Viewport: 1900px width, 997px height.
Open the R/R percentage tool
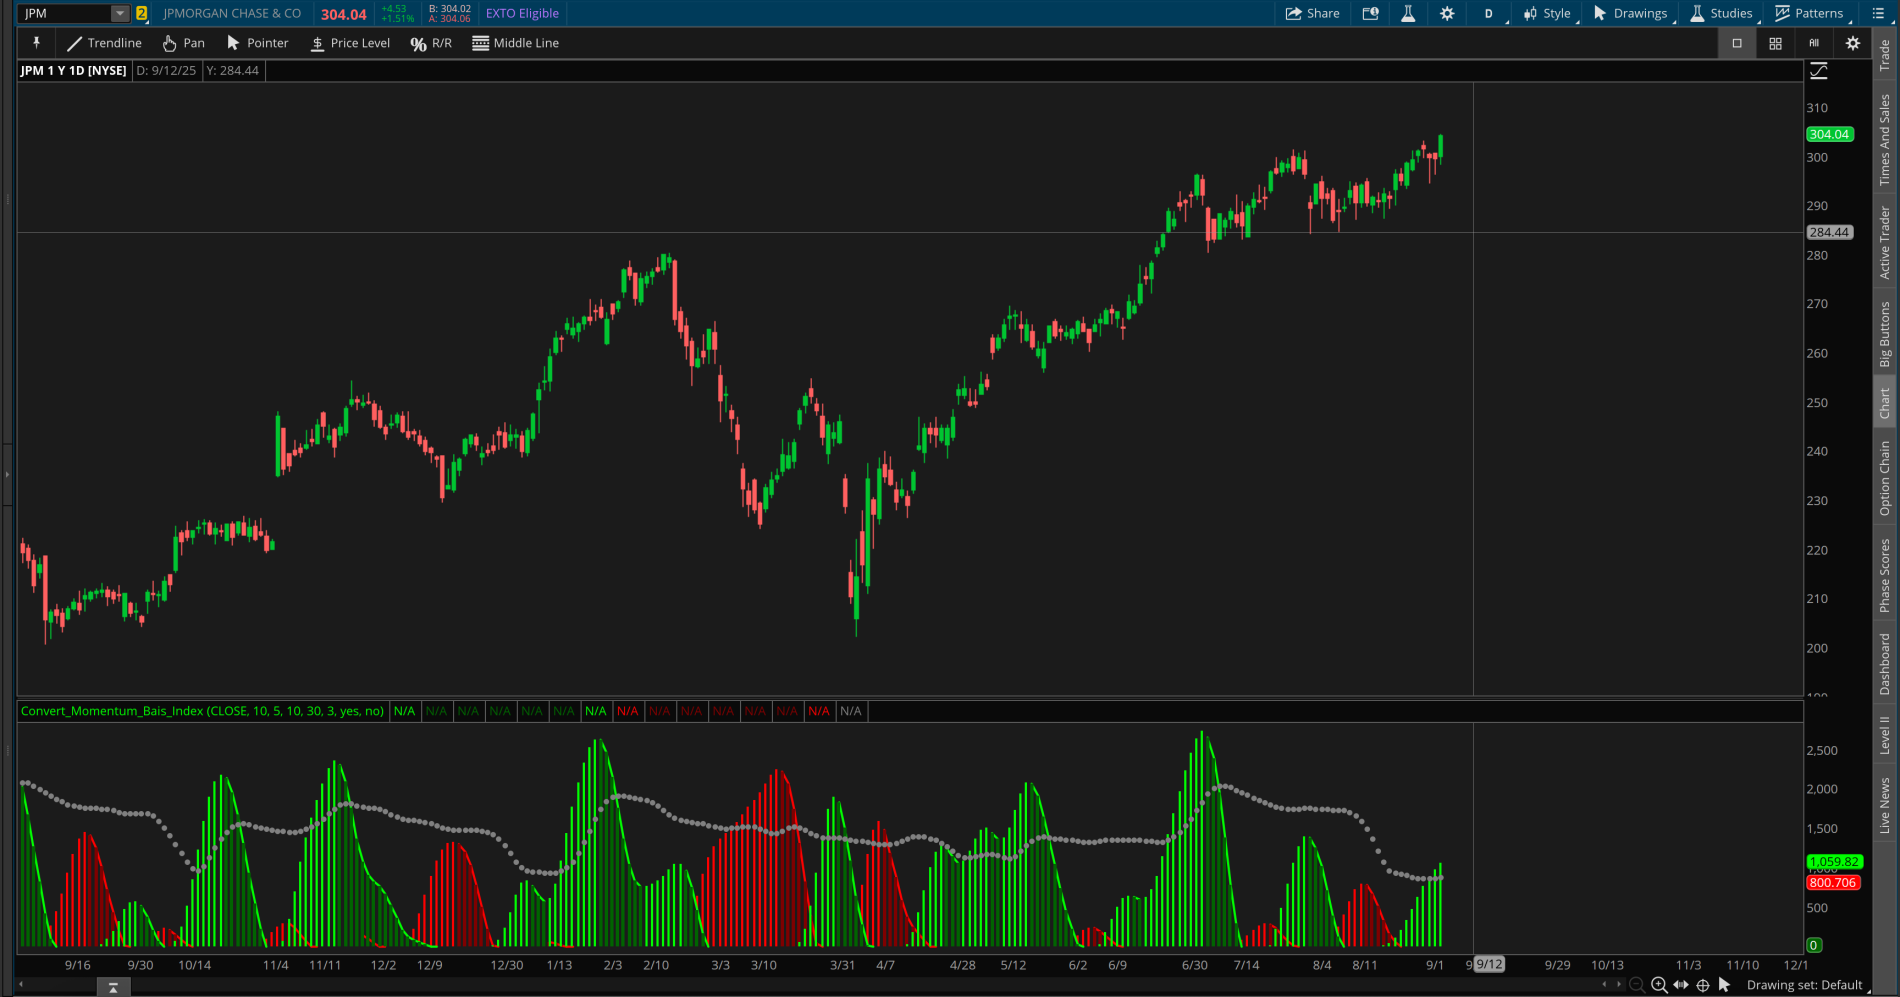(x=430, y=43)
